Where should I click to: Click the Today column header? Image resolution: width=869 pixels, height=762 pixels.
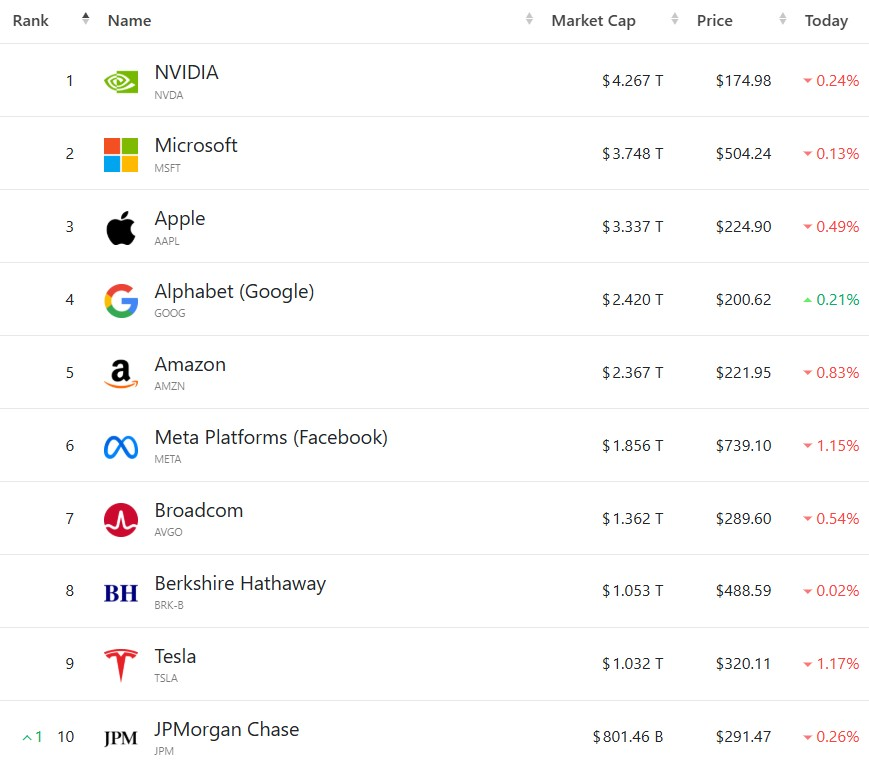[x=826, y=21]
